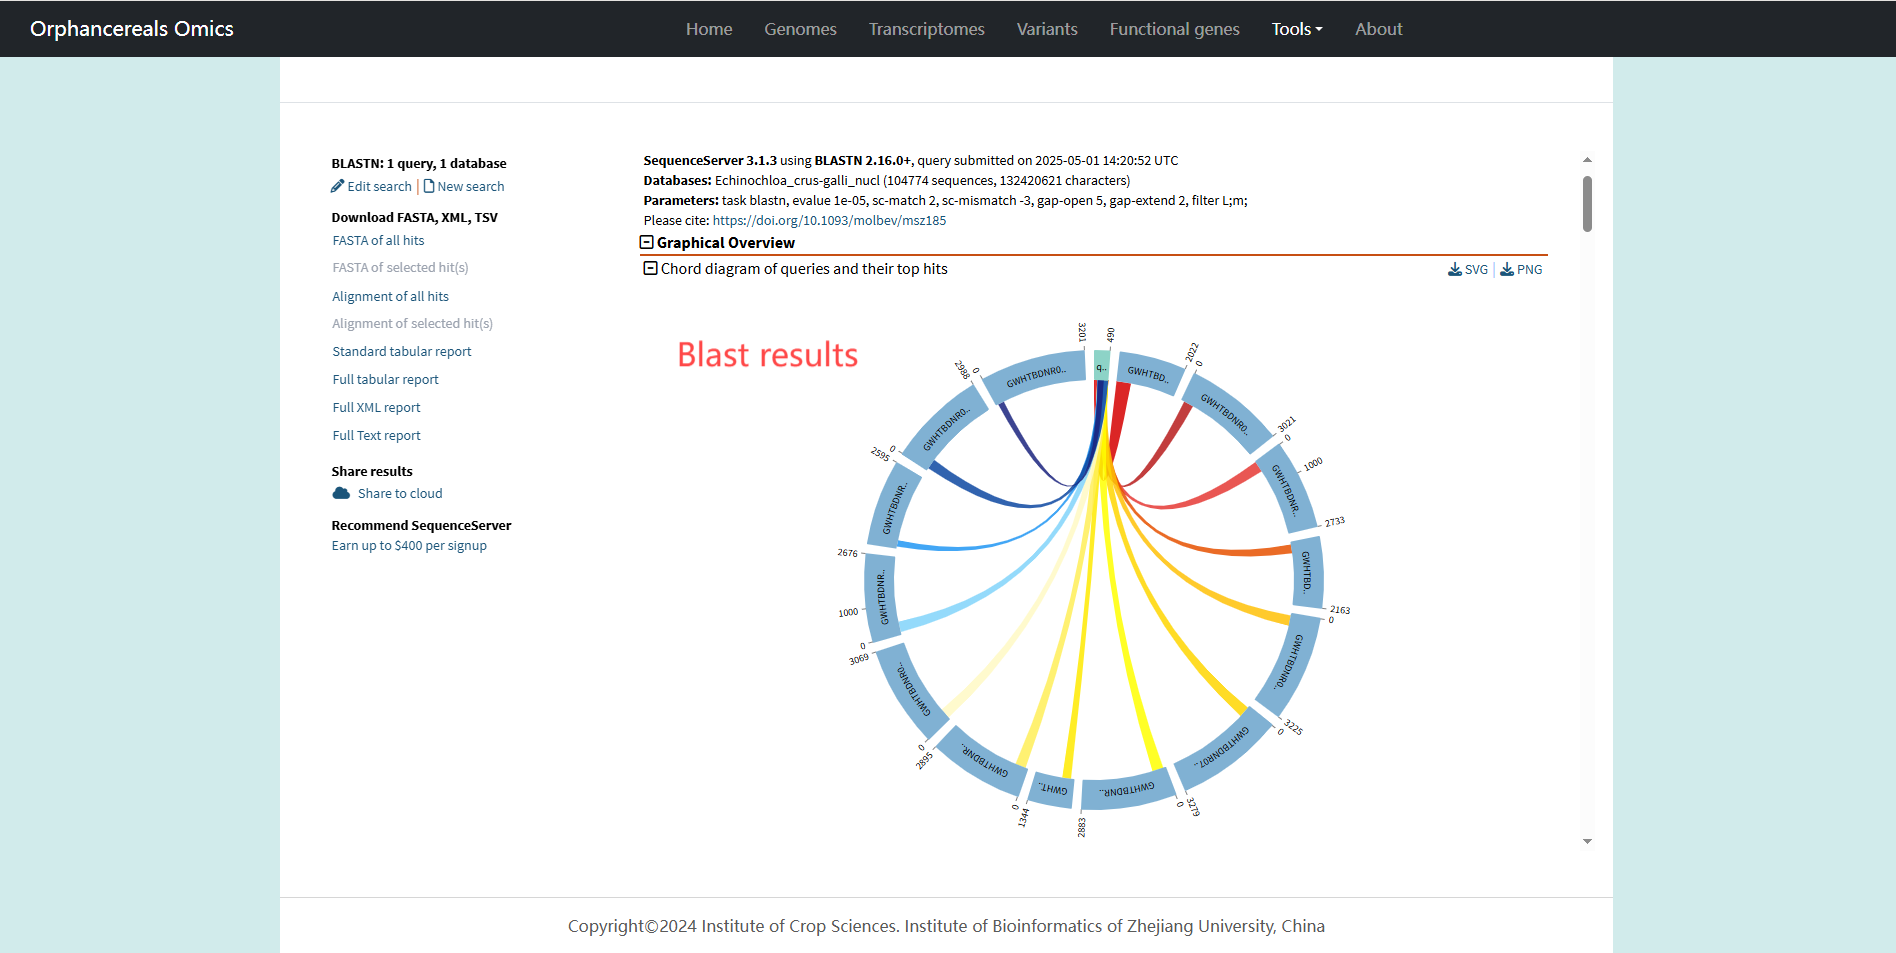Click the scroll-down arrow of results panel
Screen dimensions: 1896x953
pyautogui.click(x=1587, y=842)
